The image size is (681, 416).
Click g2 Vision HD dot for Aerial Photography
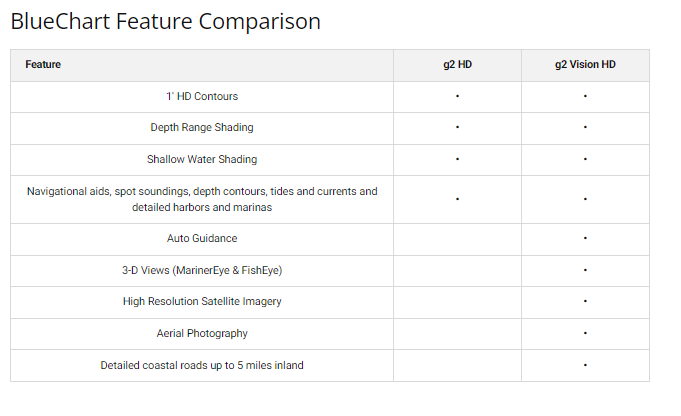click(585, 334)
